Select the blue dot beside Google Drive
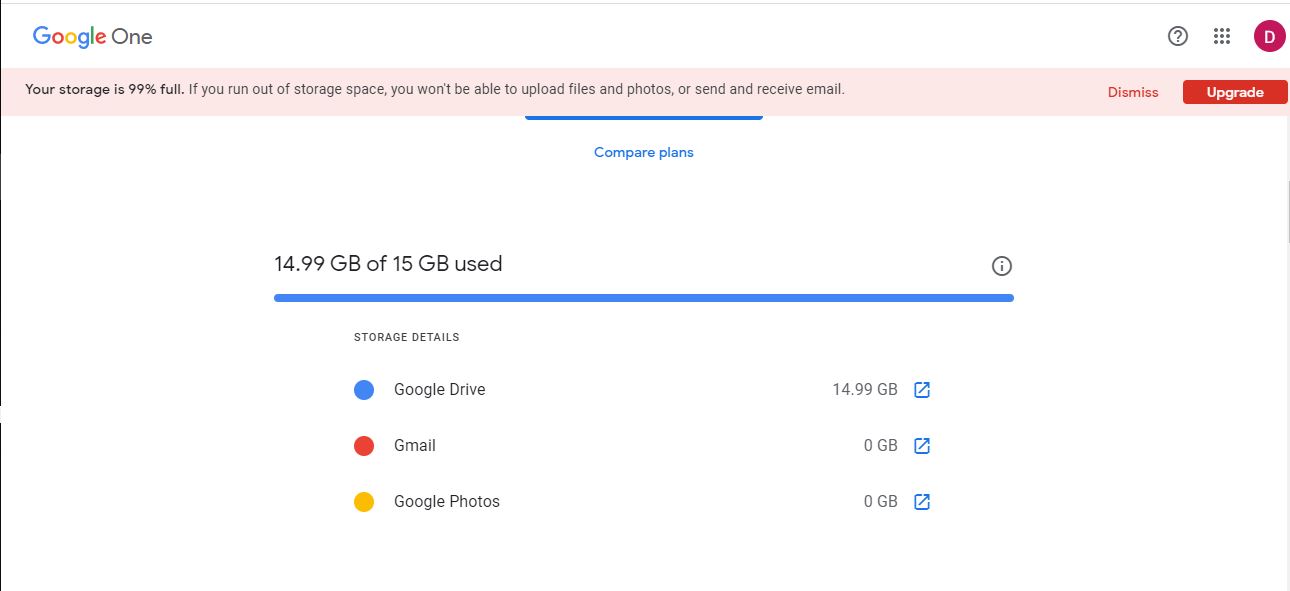This screenshot has height=591, width=1290. [363, 389]
